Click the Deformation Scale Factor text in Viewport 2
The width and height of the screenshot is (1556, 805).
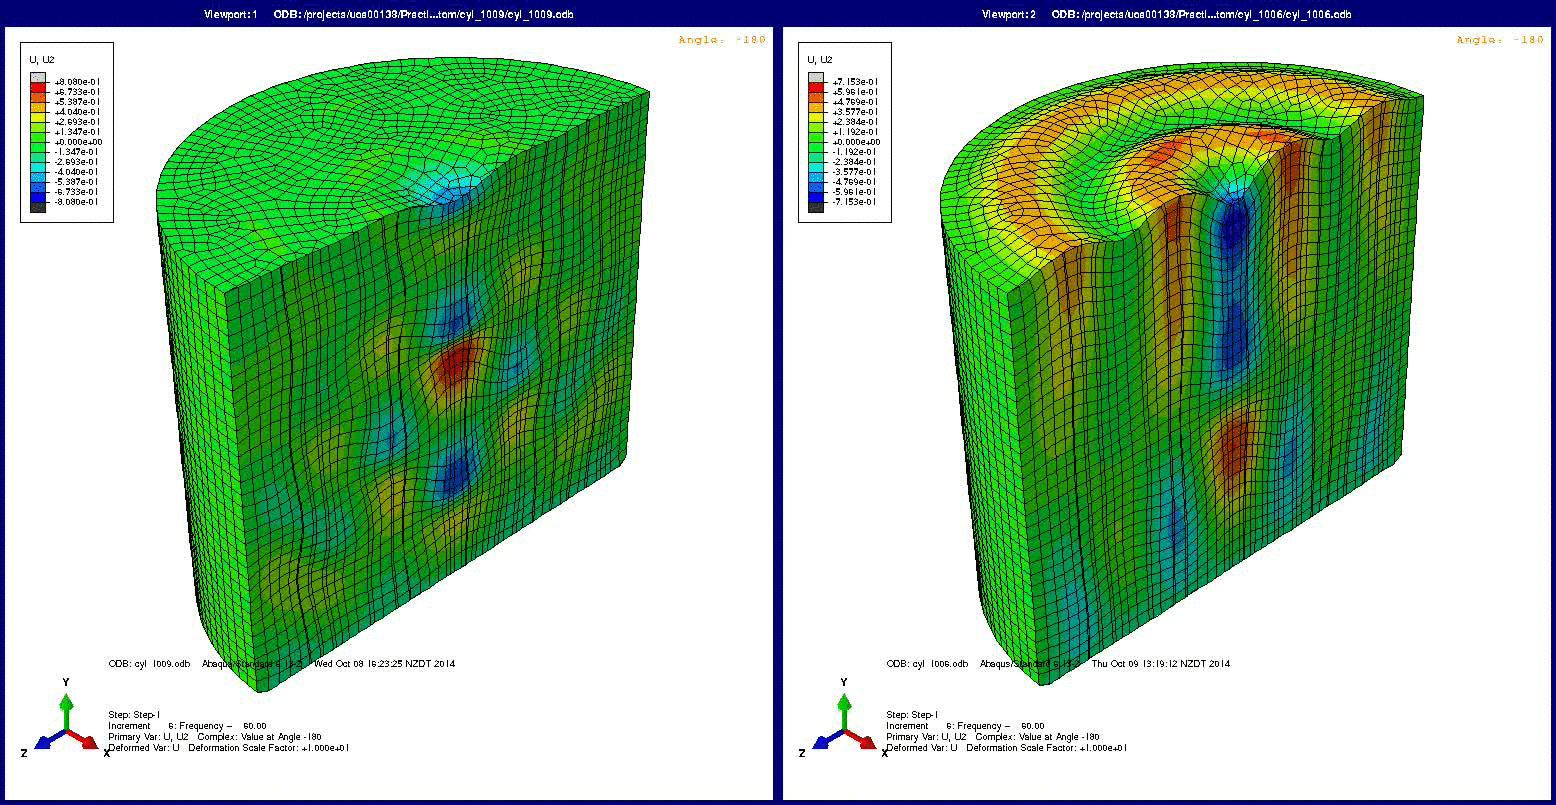point(1046,748)
